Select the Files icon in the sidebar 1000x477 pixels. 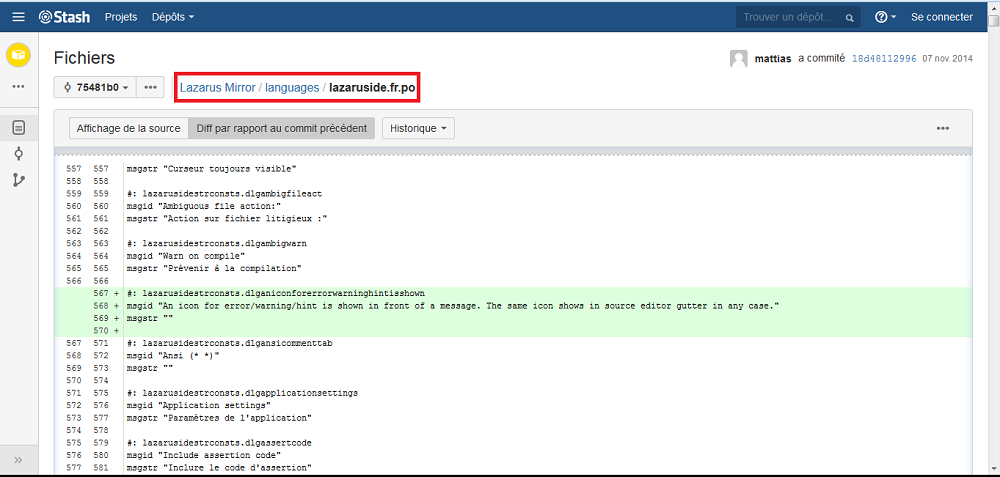[18, 127]
